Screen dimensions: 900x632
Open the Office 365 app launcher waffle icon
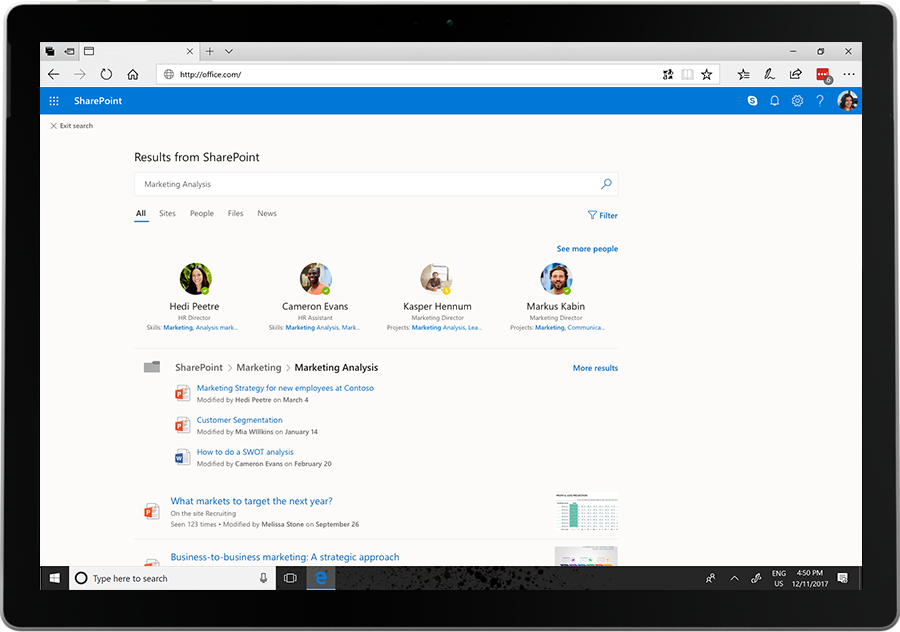click(x=54, y=101)
